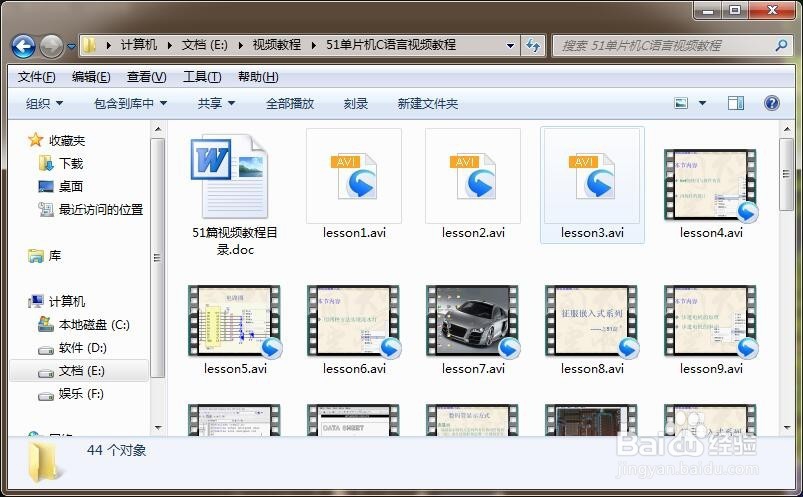Click the file list scroll-down arrow

pyautogui.click(x=786, y=428)
